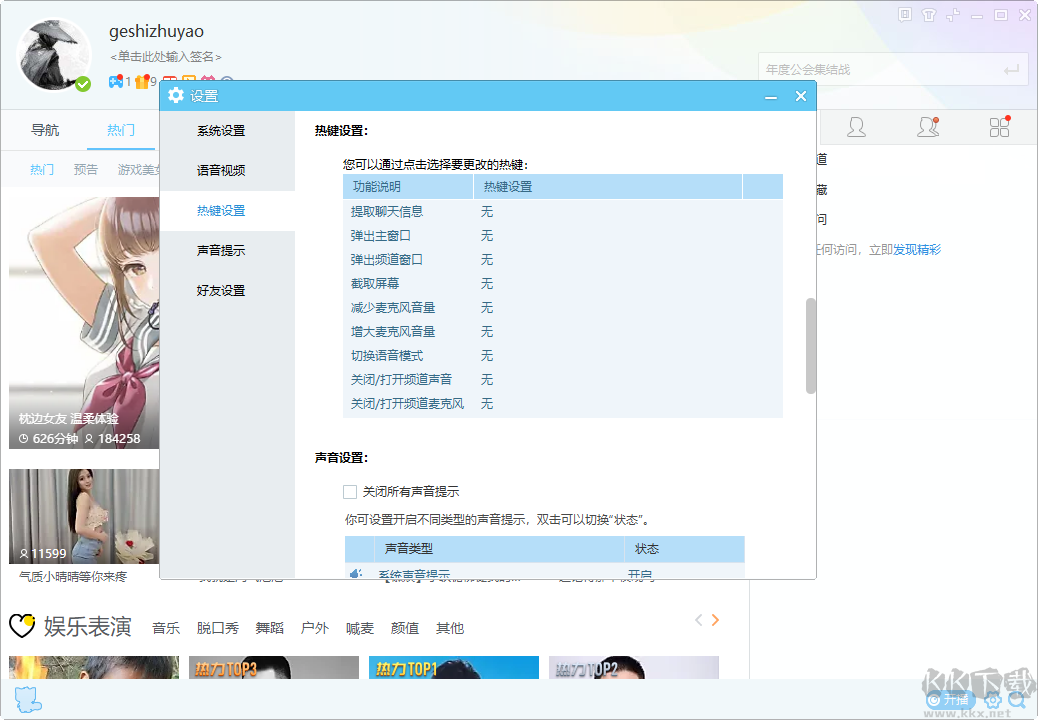Viewport: 1038px width, 720px height.
Task: Click the broadcast settings gear at bottom right
Action: point(992,700)
